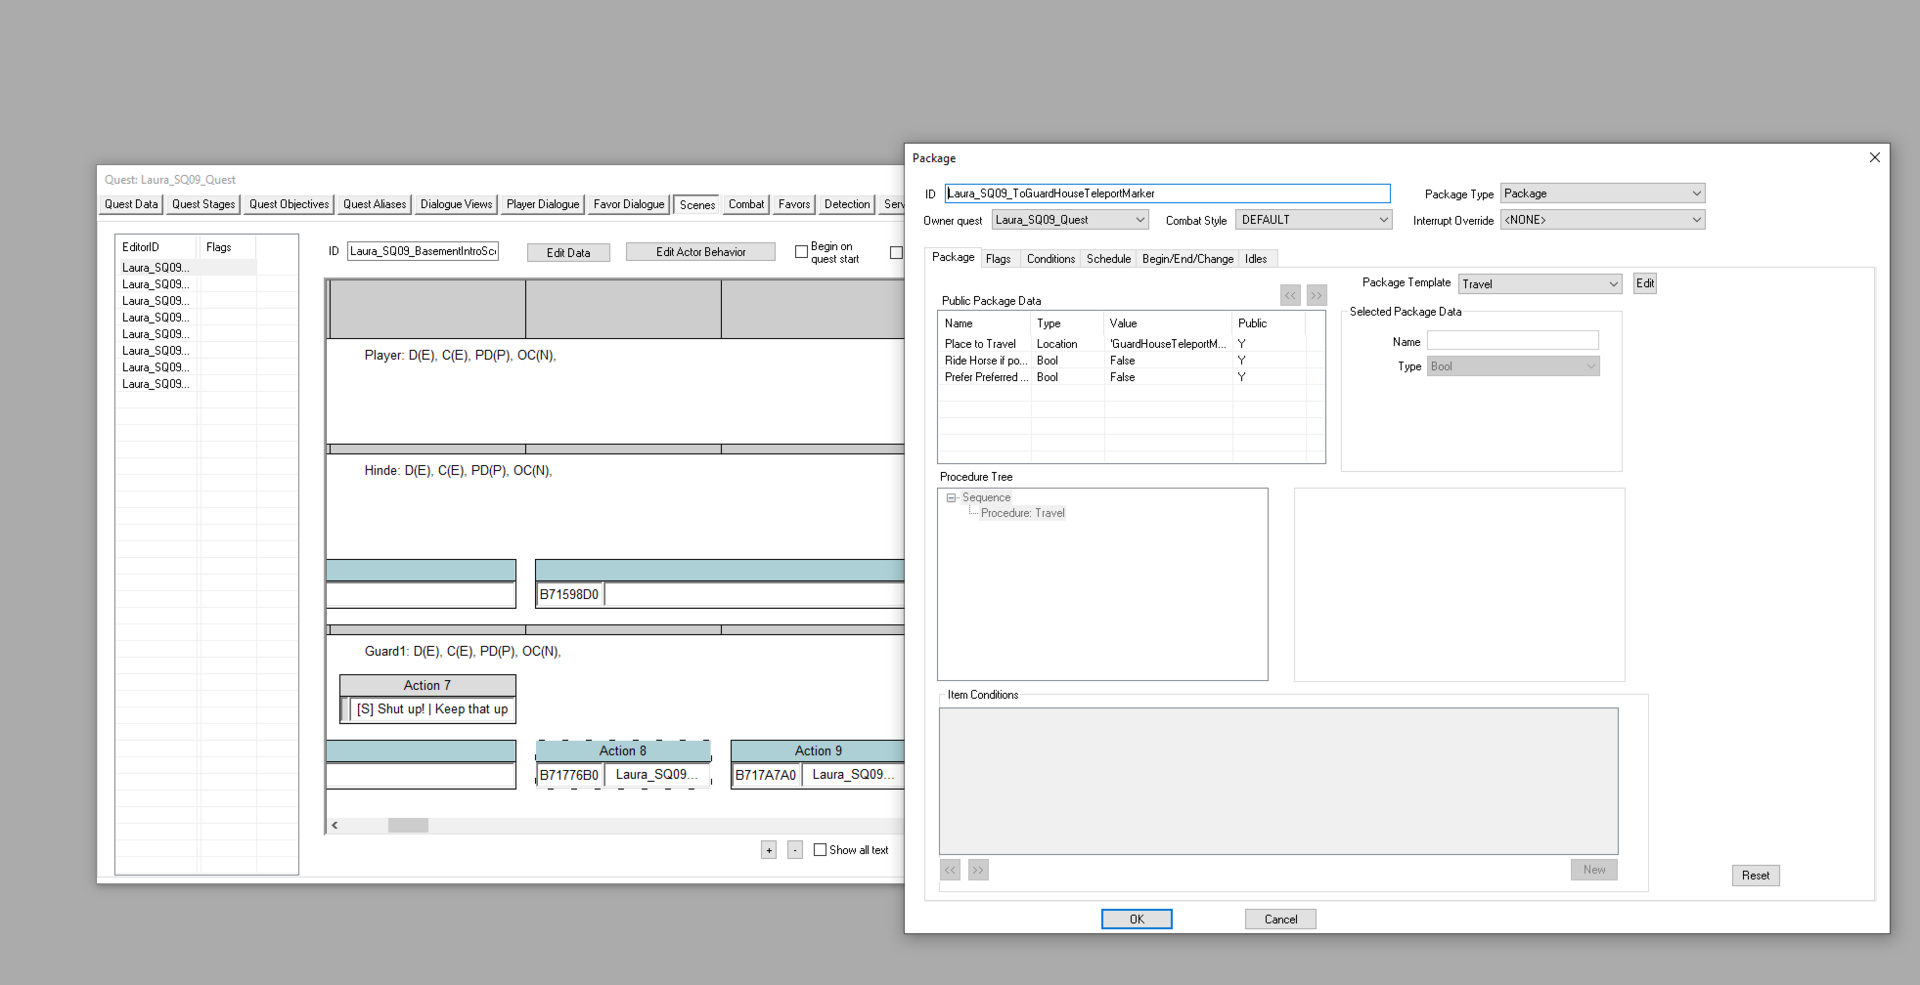Click the scene horizontal scrollbar thumb

408,825
